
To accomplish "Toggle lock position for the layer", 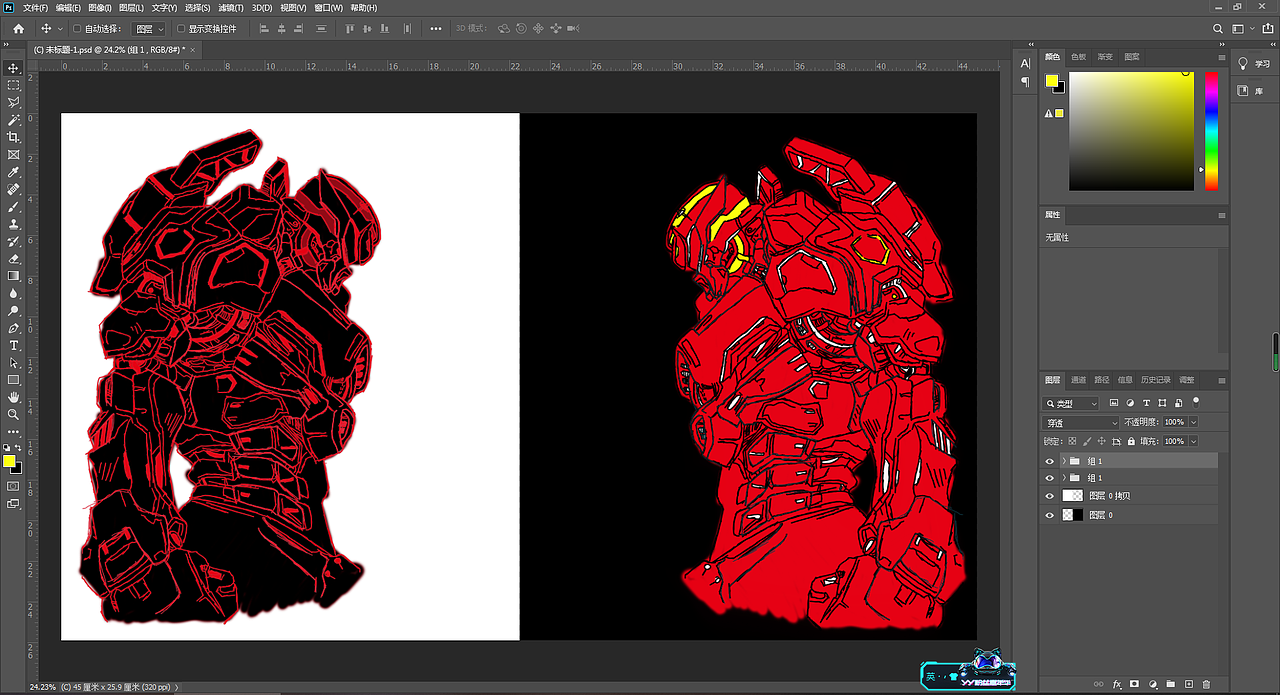I will [1102, 441].
